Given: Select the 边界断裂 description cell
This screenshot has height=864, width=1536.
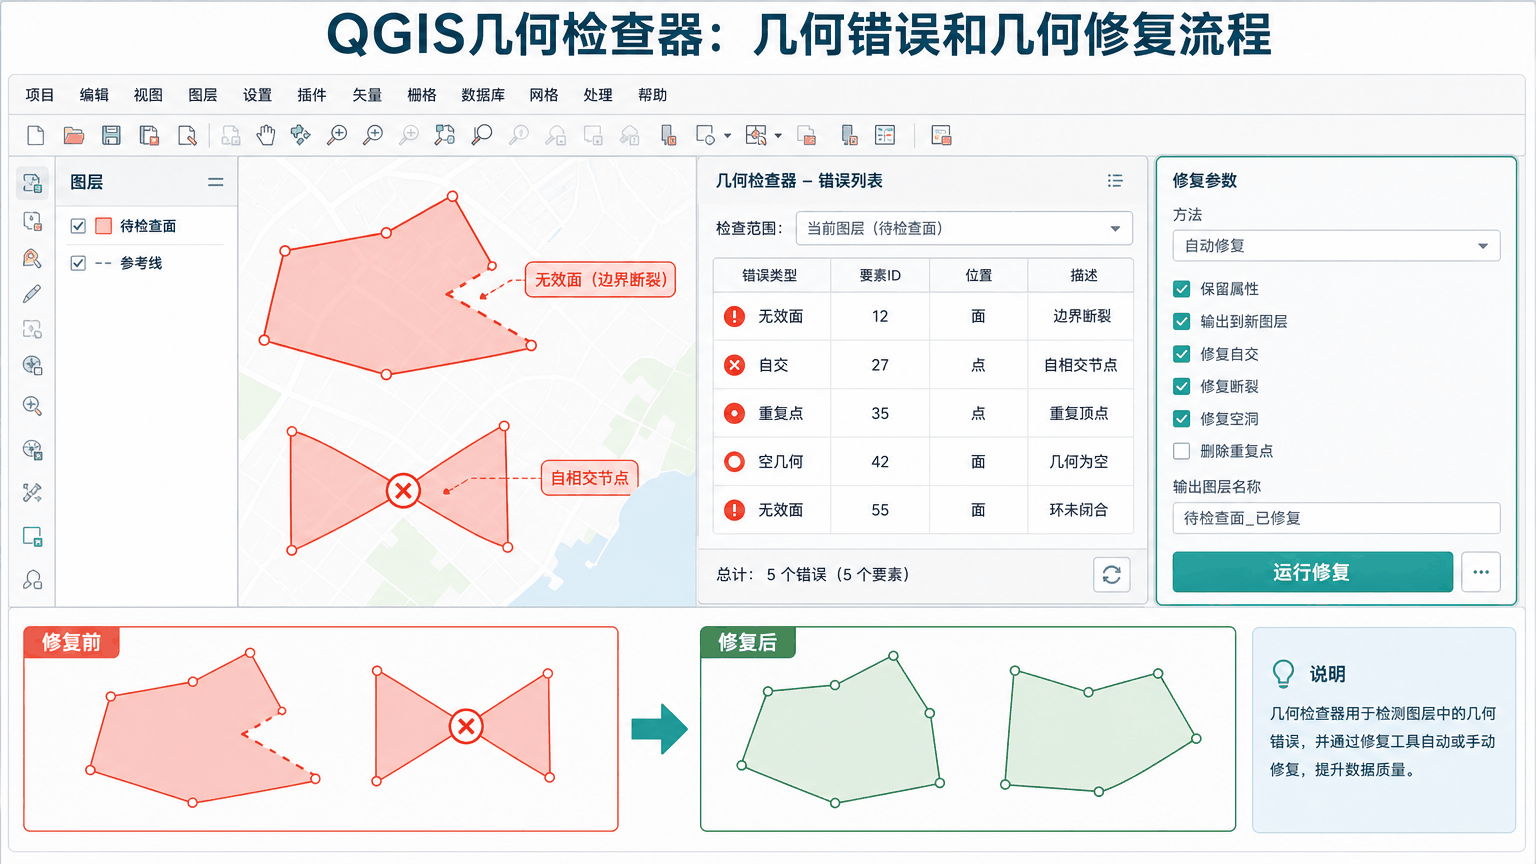Looking at the screenshot, I should coord(1081,316).
